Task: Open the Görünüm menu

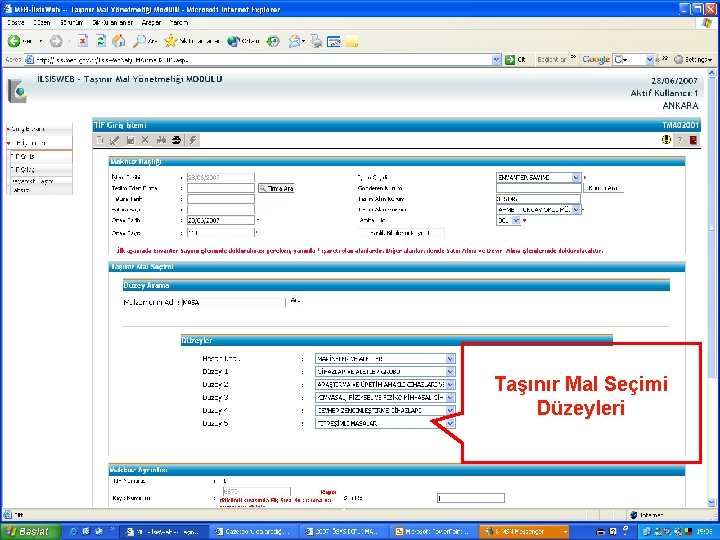Action: pos(71,22)
